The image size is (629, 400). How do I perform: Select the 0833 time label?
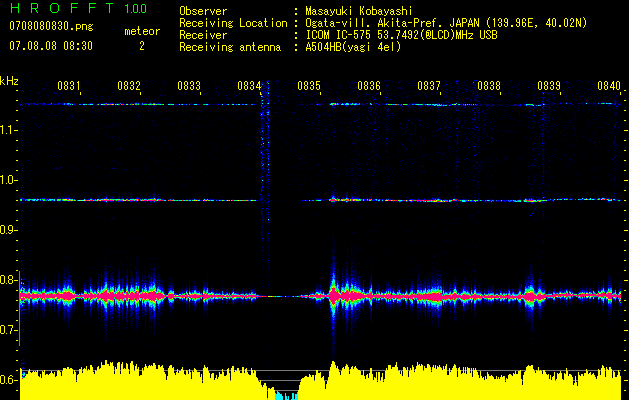pyautogui.click(x=189, y=86)
